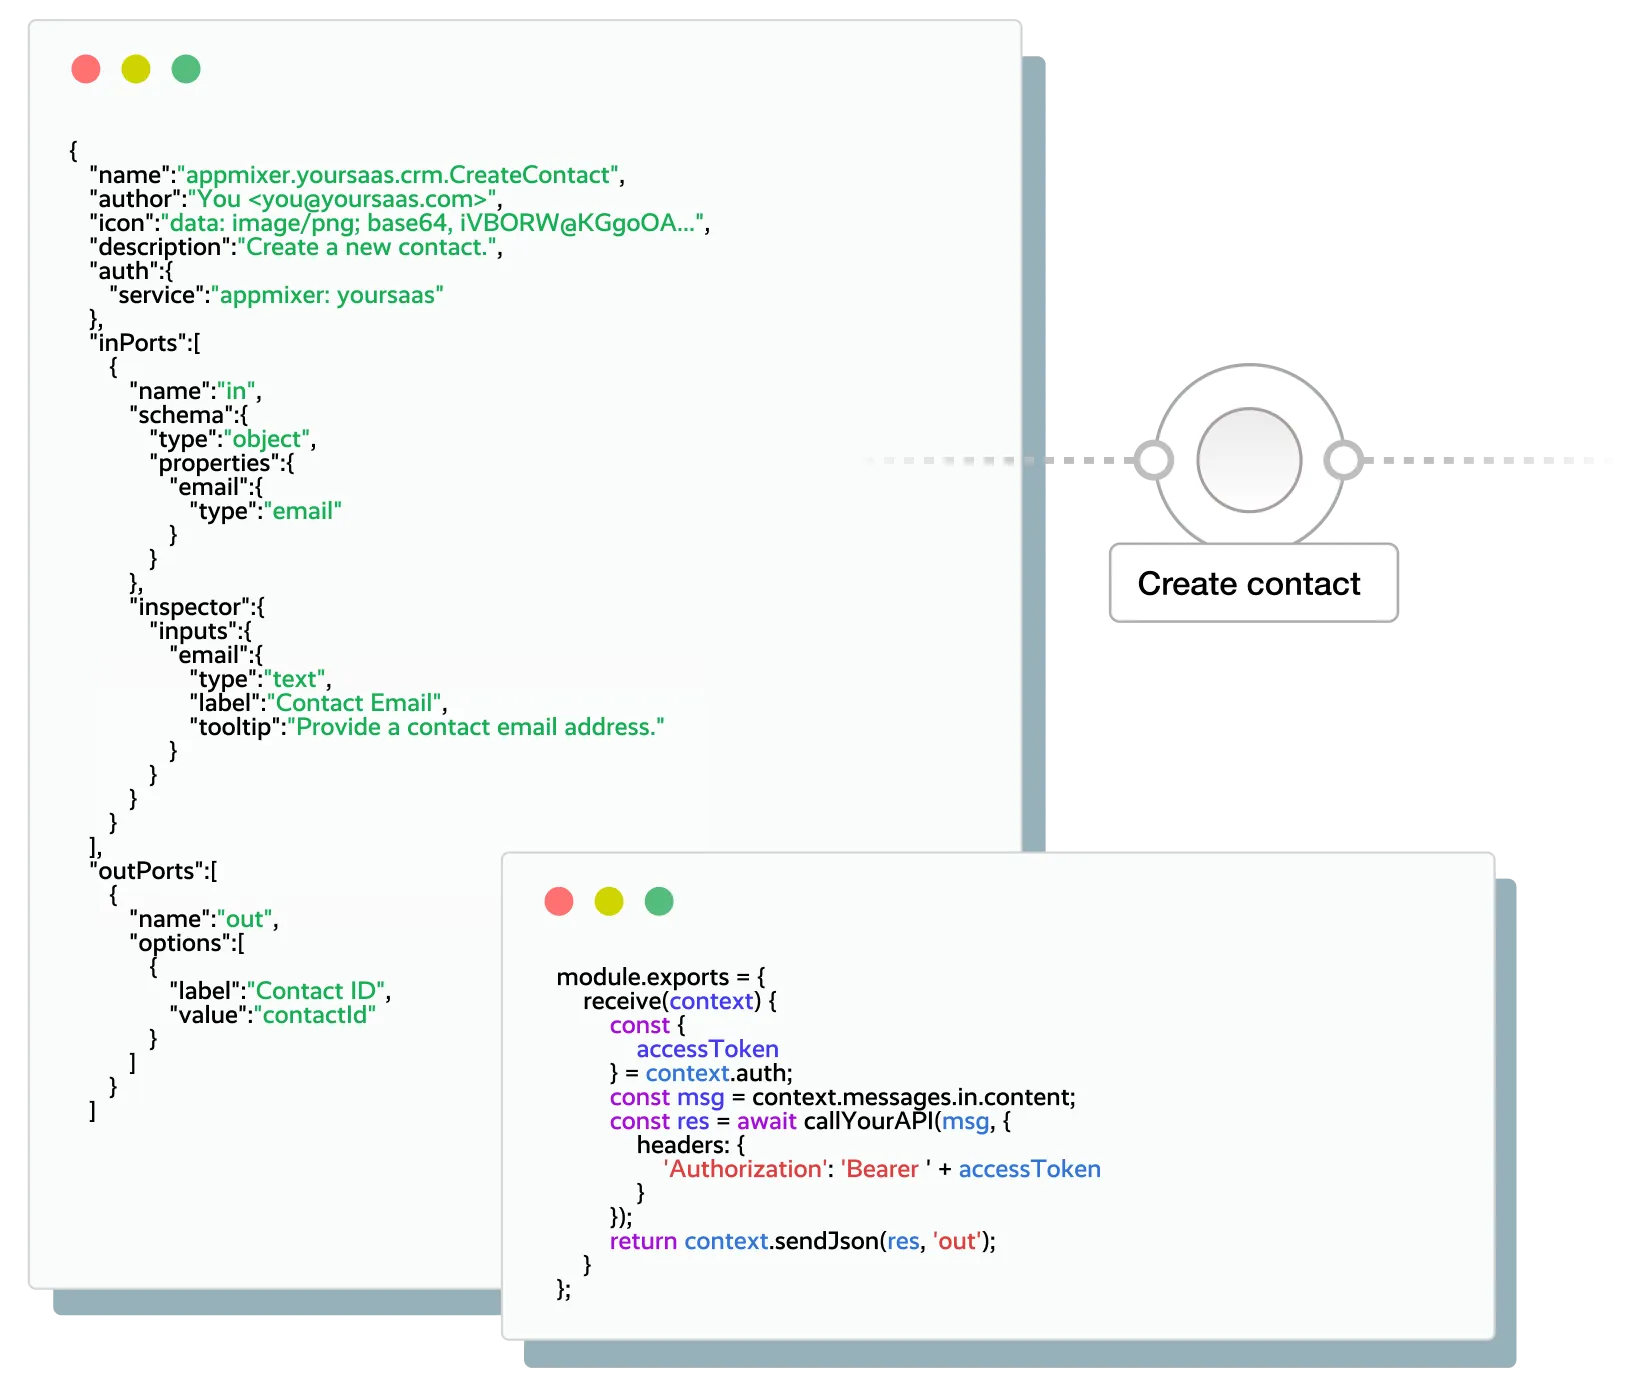
Task: Click the yellow minimize dot on top window
Action: click(x=137, y=69)
